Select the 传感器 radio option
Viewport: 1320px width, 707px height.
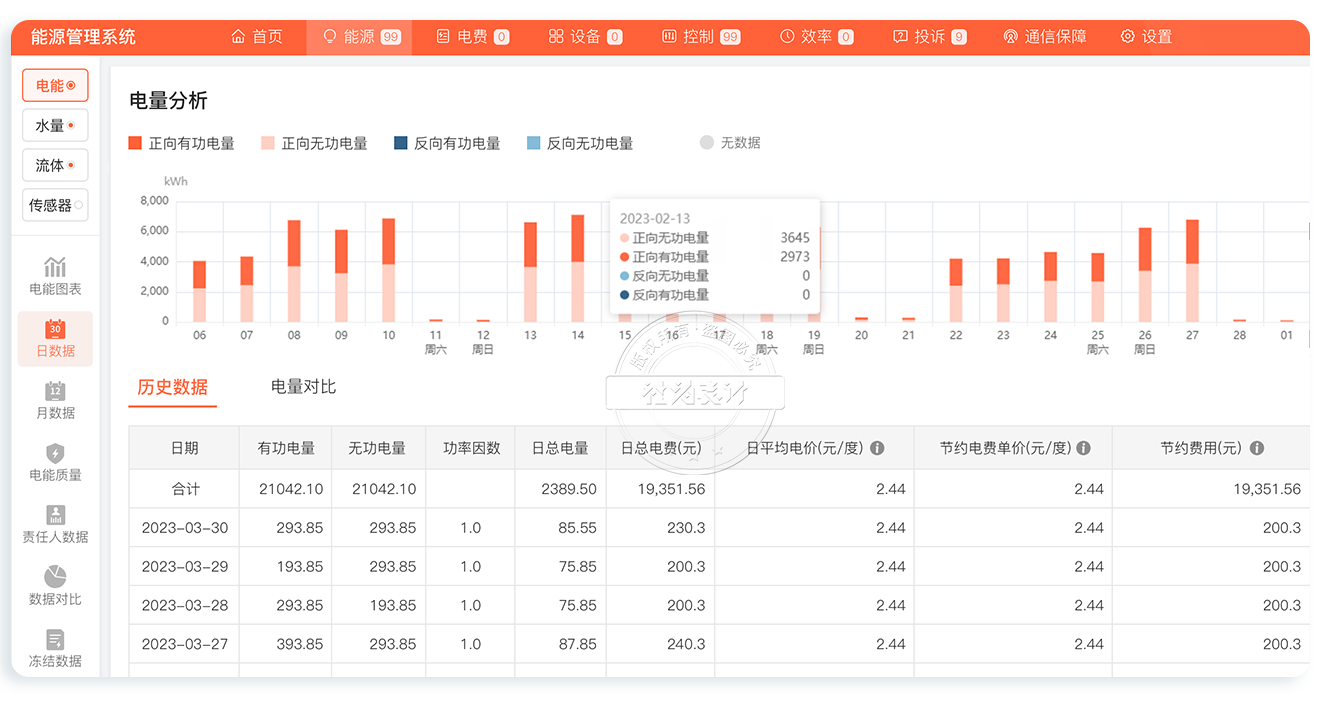tap(55, 206)
